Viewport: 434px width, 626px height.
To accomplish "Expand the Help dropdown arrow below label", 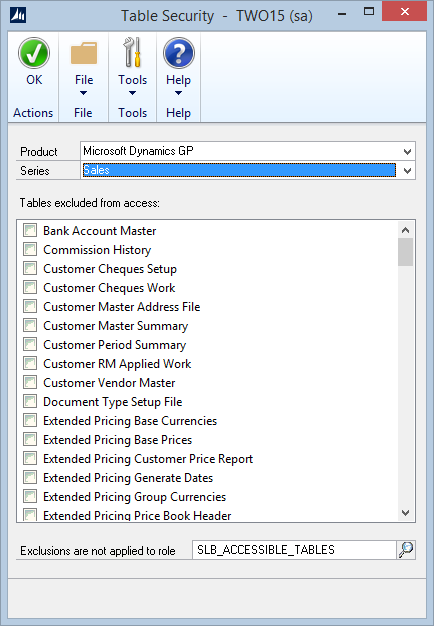I will (x=178, y=93).
